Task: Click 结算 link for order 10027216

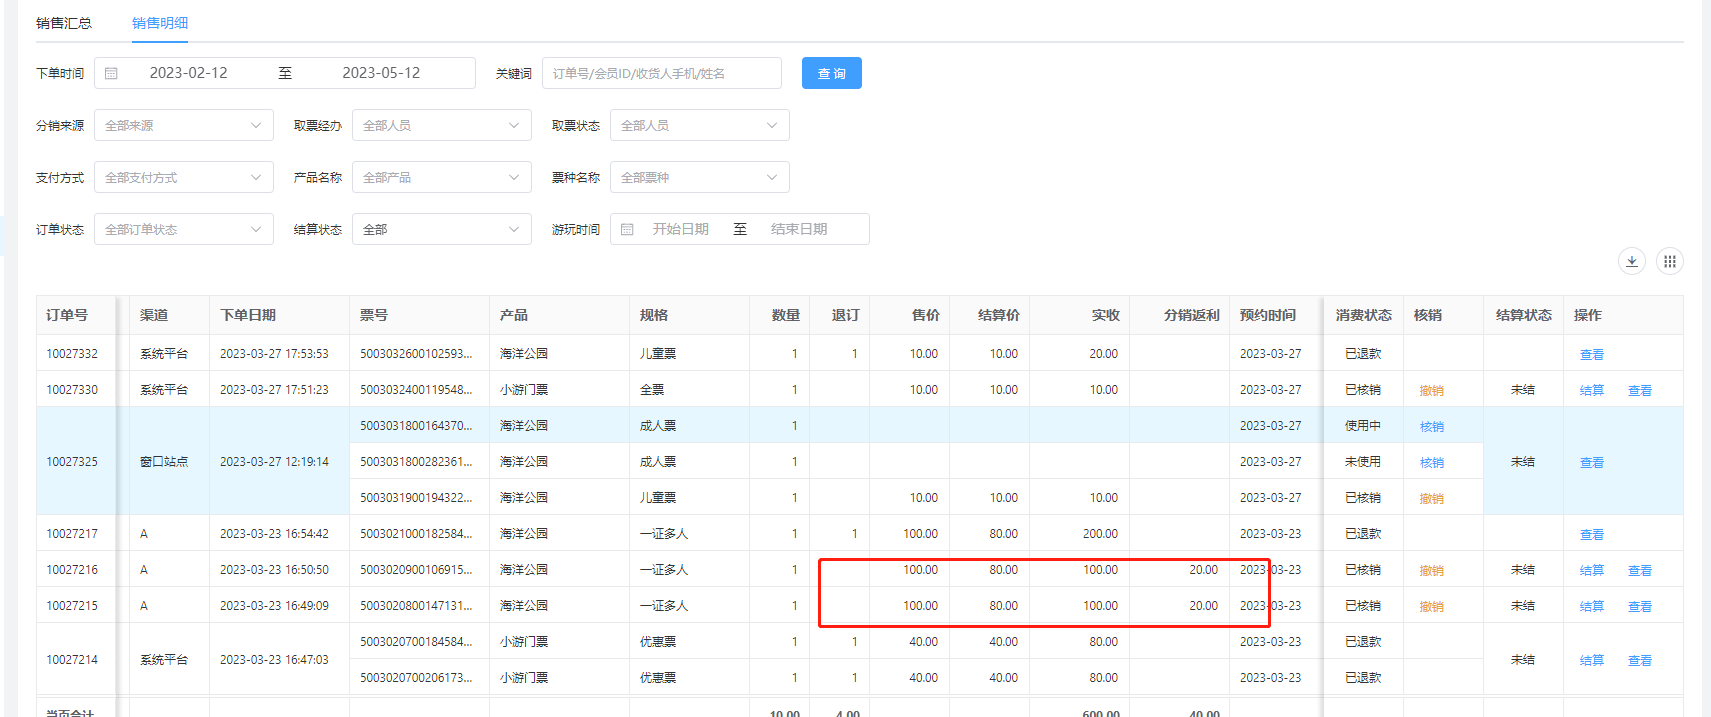Action: [x=1591, y=570]
